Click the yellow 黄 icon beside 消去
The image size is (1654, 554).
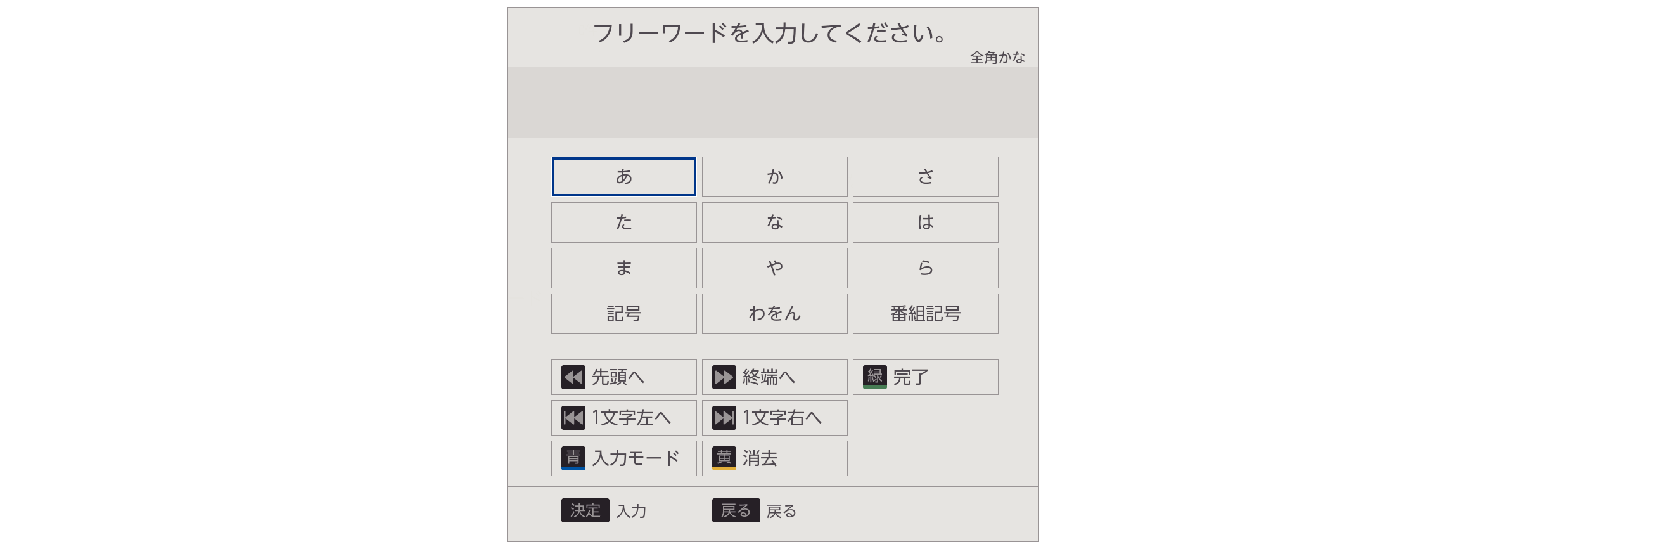723,458
